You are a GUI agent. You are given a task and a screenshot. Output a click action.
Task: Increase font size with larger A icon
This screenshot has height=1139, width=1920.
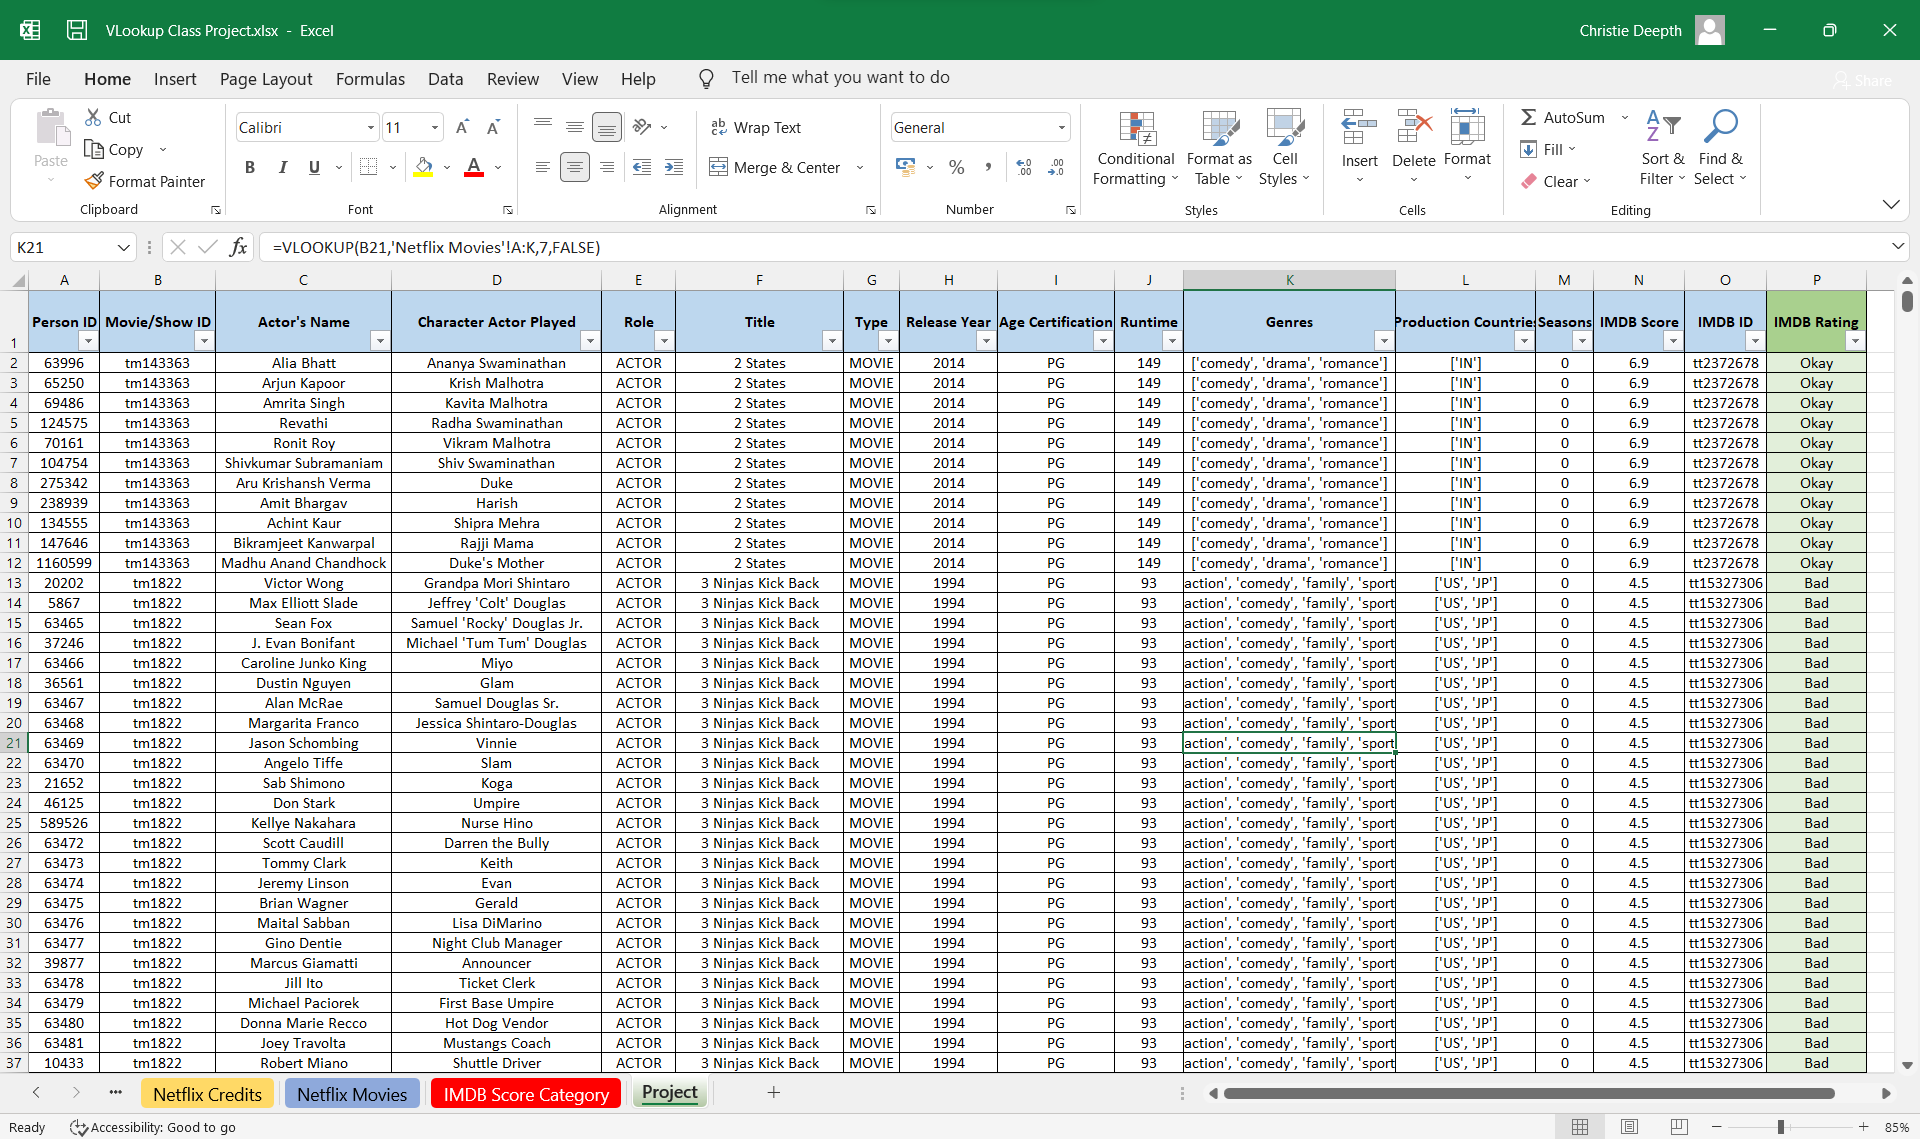[462, 127]
